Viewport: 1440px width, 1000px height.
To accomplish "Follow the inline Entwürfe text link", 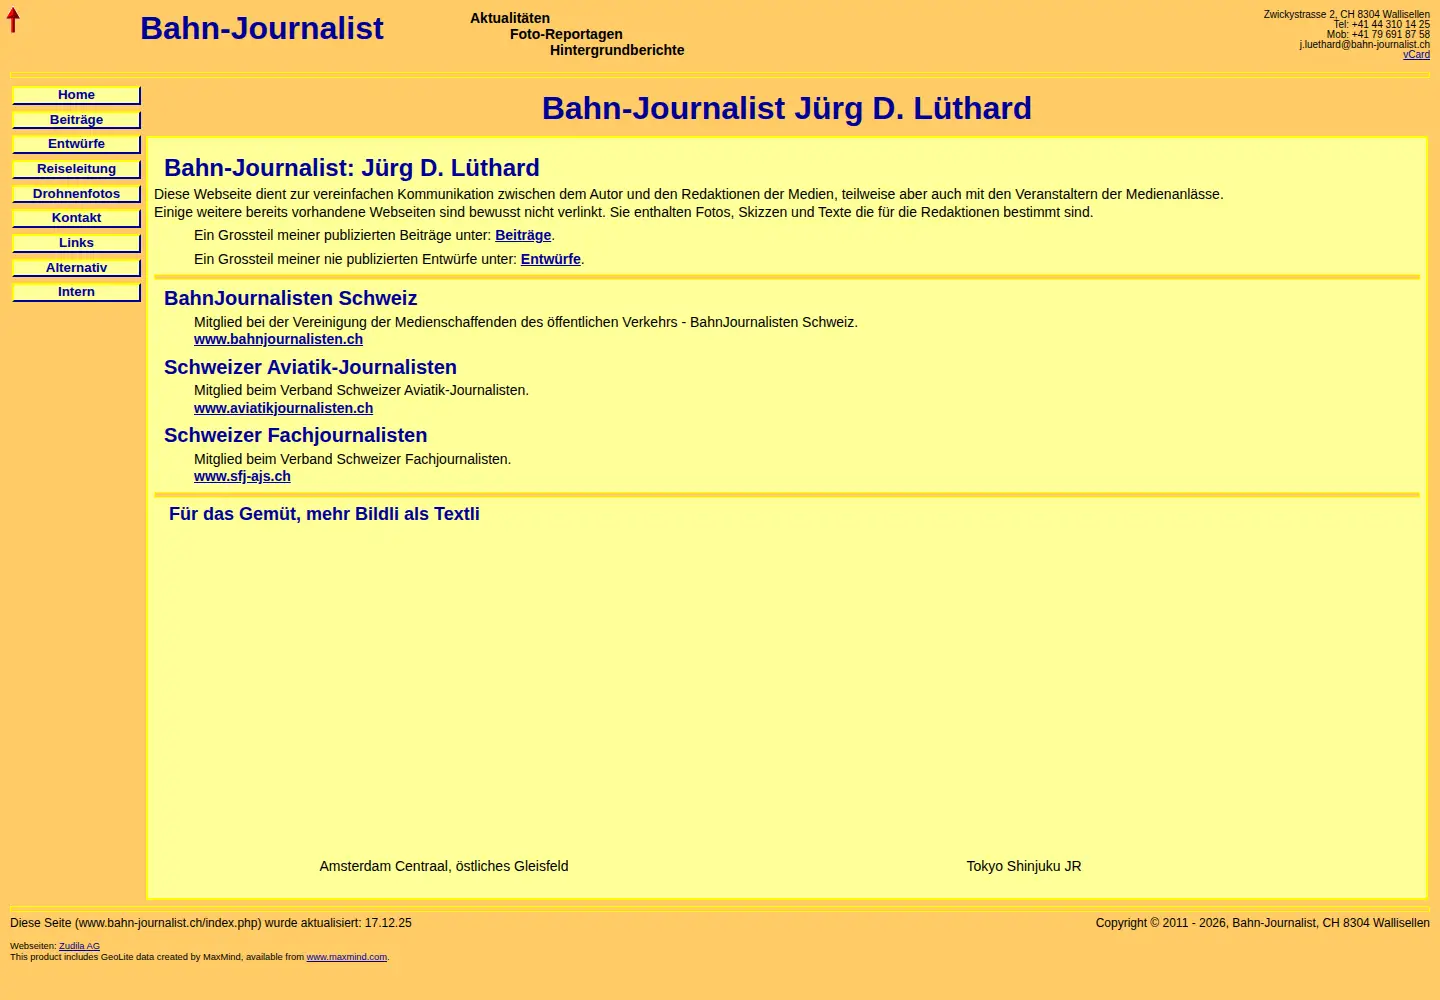I will 550,259.
